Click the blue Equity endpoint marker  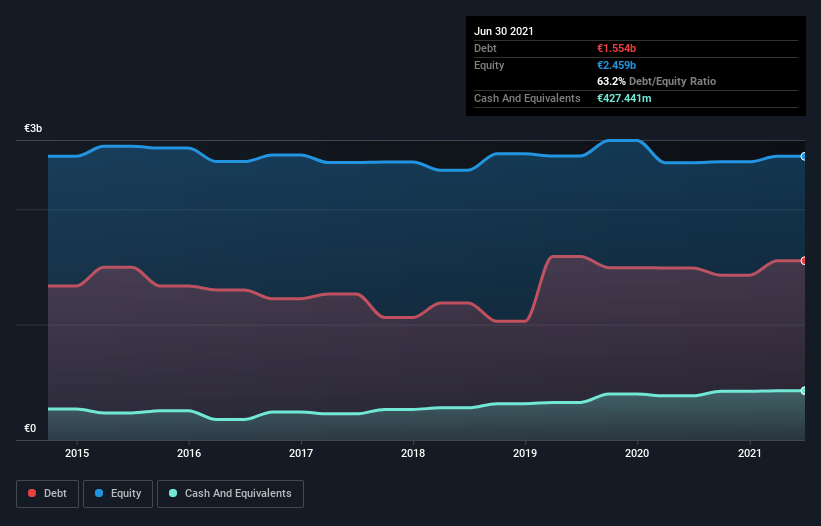804,156
